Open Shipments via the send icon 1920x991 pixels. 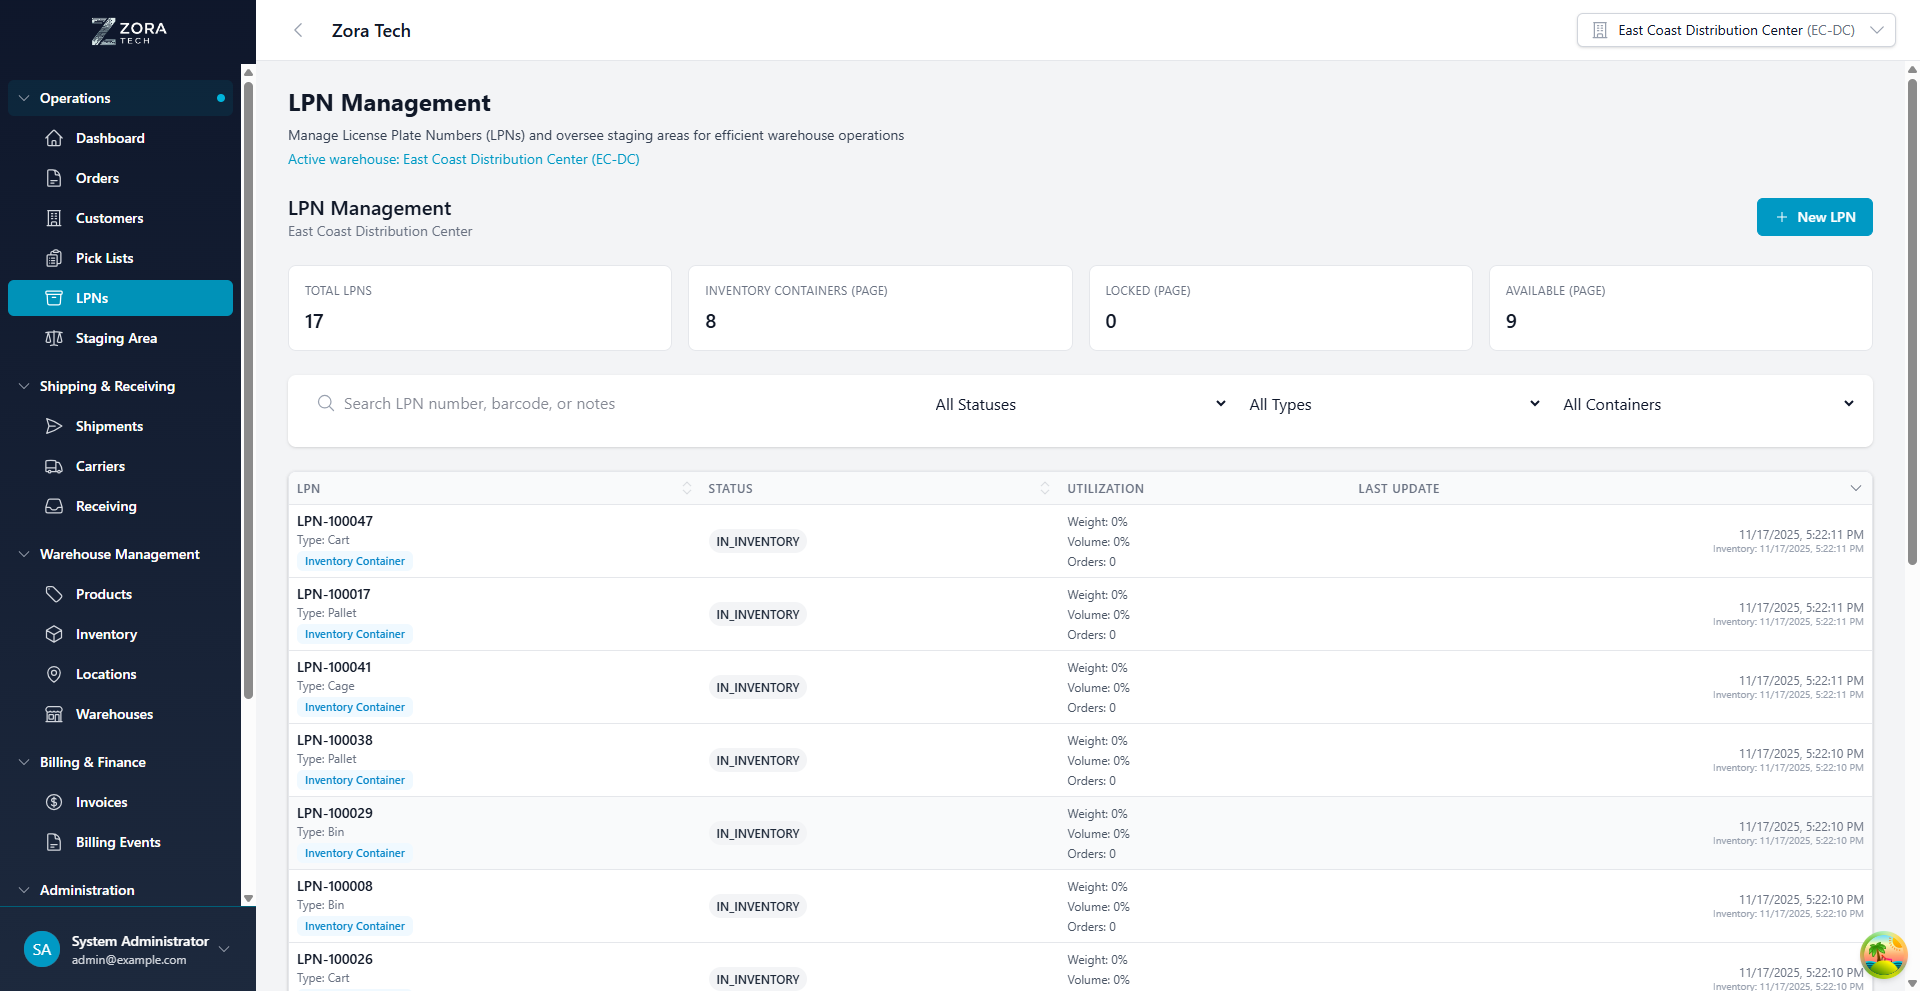click(55, 426)
